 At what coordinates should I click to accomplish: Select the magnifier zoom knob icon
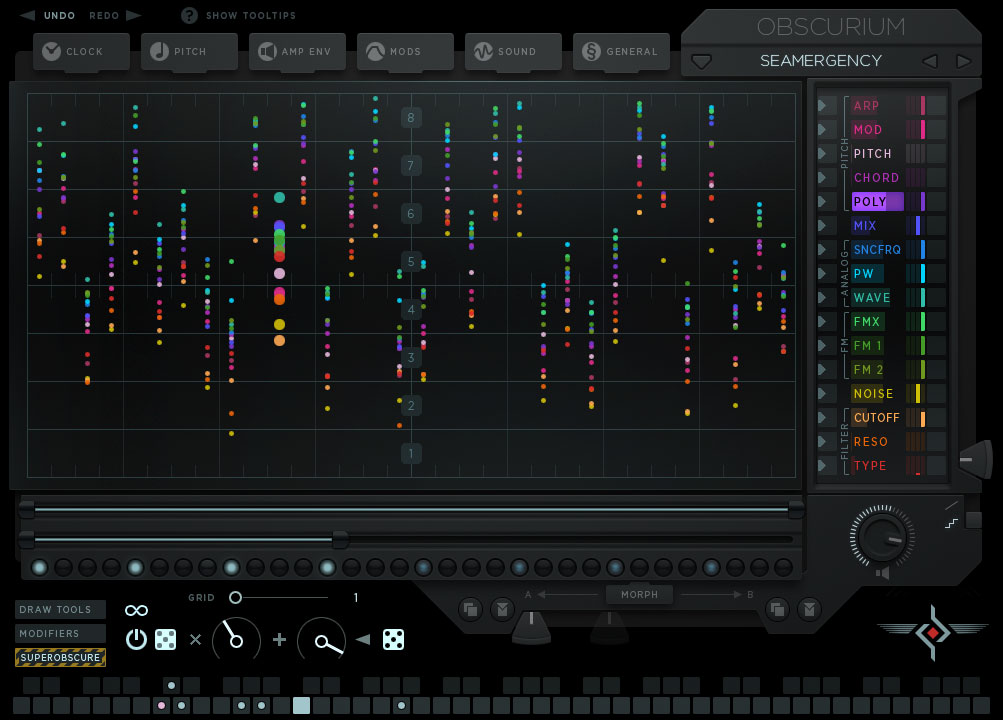pyautogui.click(x=322, y=640)
